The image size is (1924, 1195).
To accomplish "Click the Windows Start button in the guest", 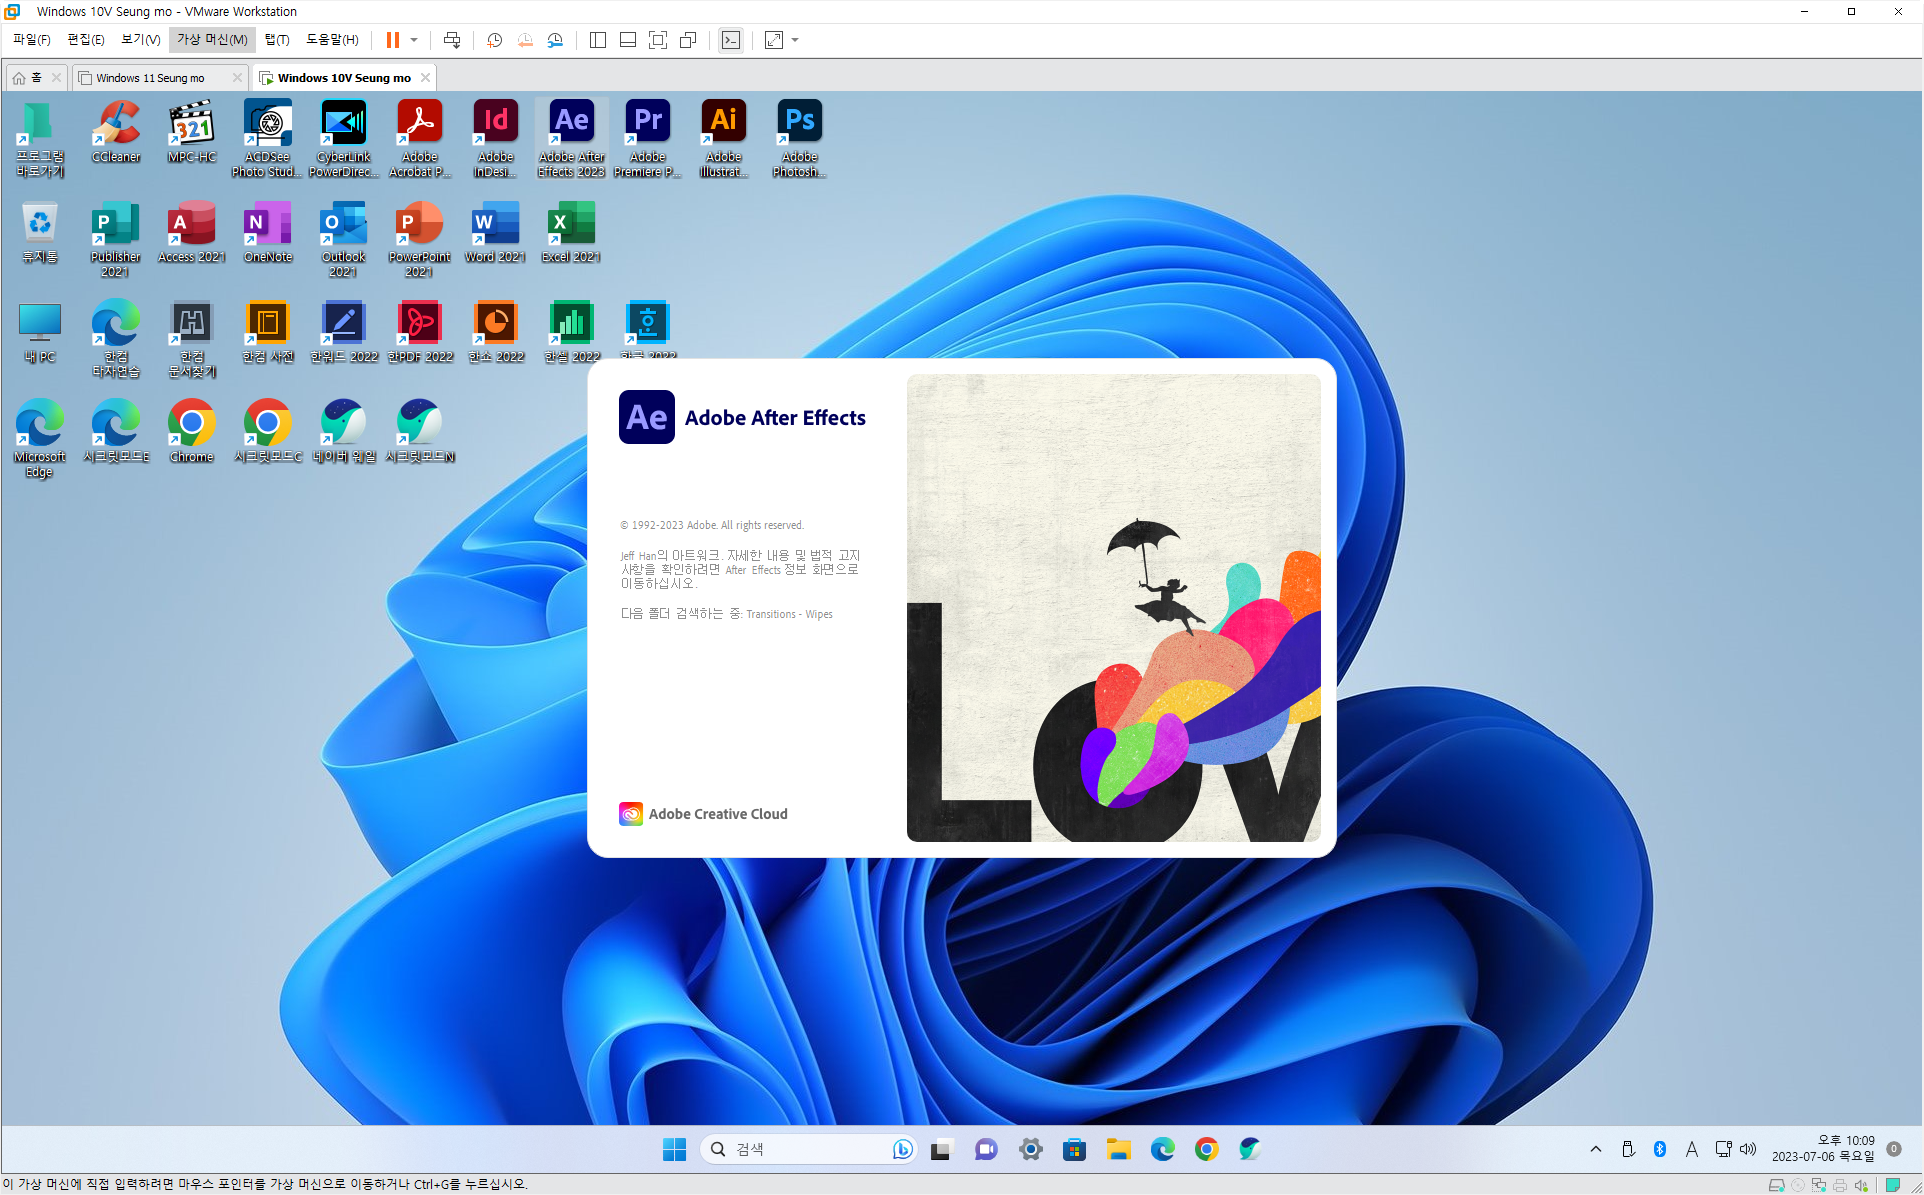I will 674,1149.
